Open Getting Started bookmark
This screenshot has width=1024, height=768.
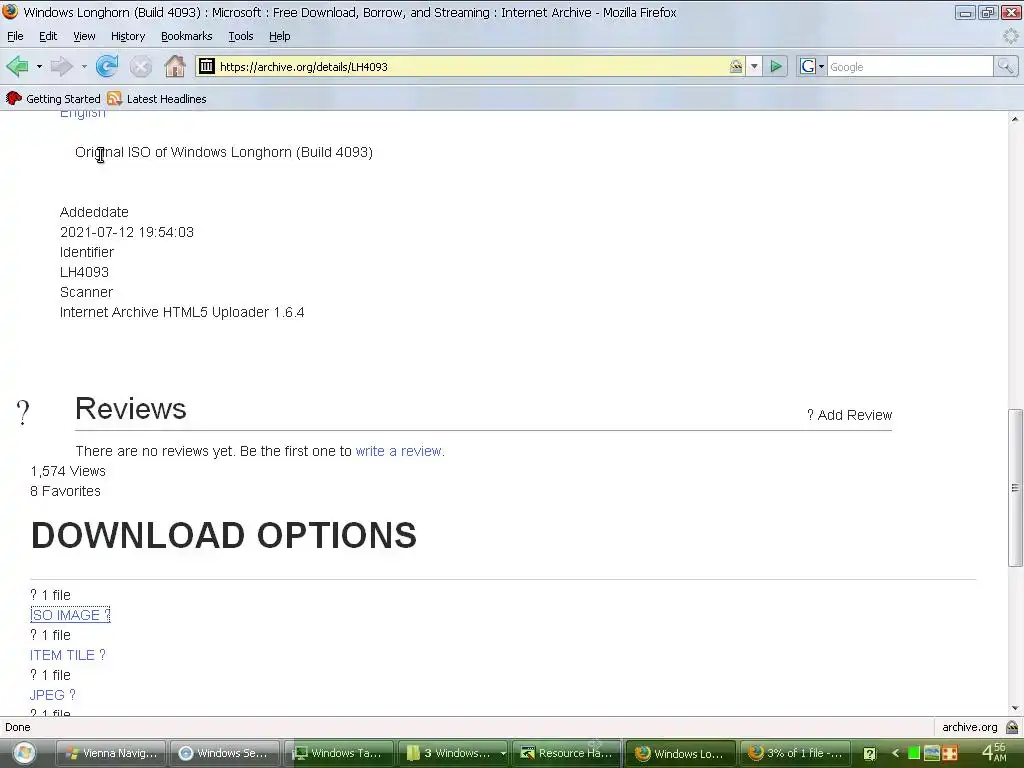coord(54,99)
